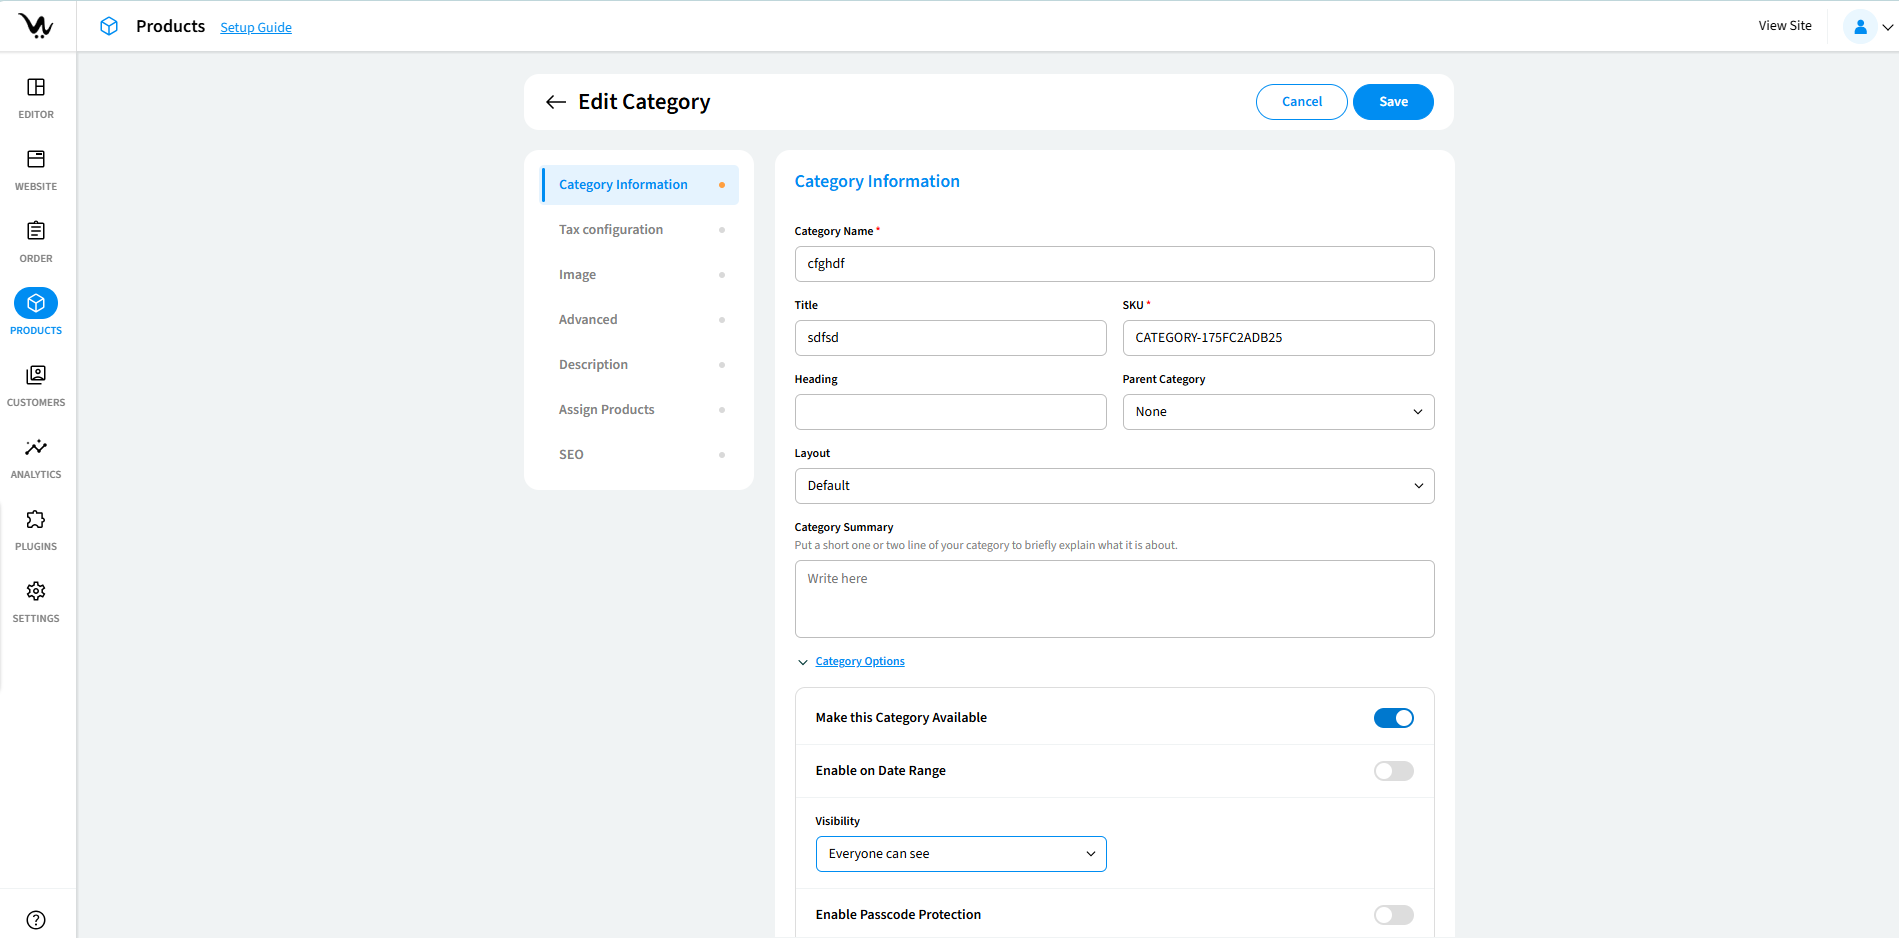Open the Parent Category dropdown

[1277, 412]
